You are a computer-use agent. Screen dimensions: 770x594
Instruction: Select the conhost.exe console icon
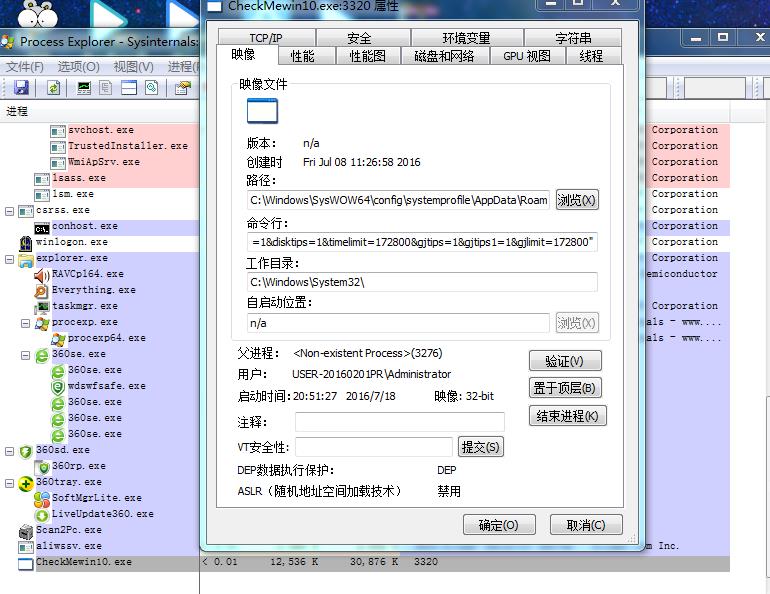[42, 228]
